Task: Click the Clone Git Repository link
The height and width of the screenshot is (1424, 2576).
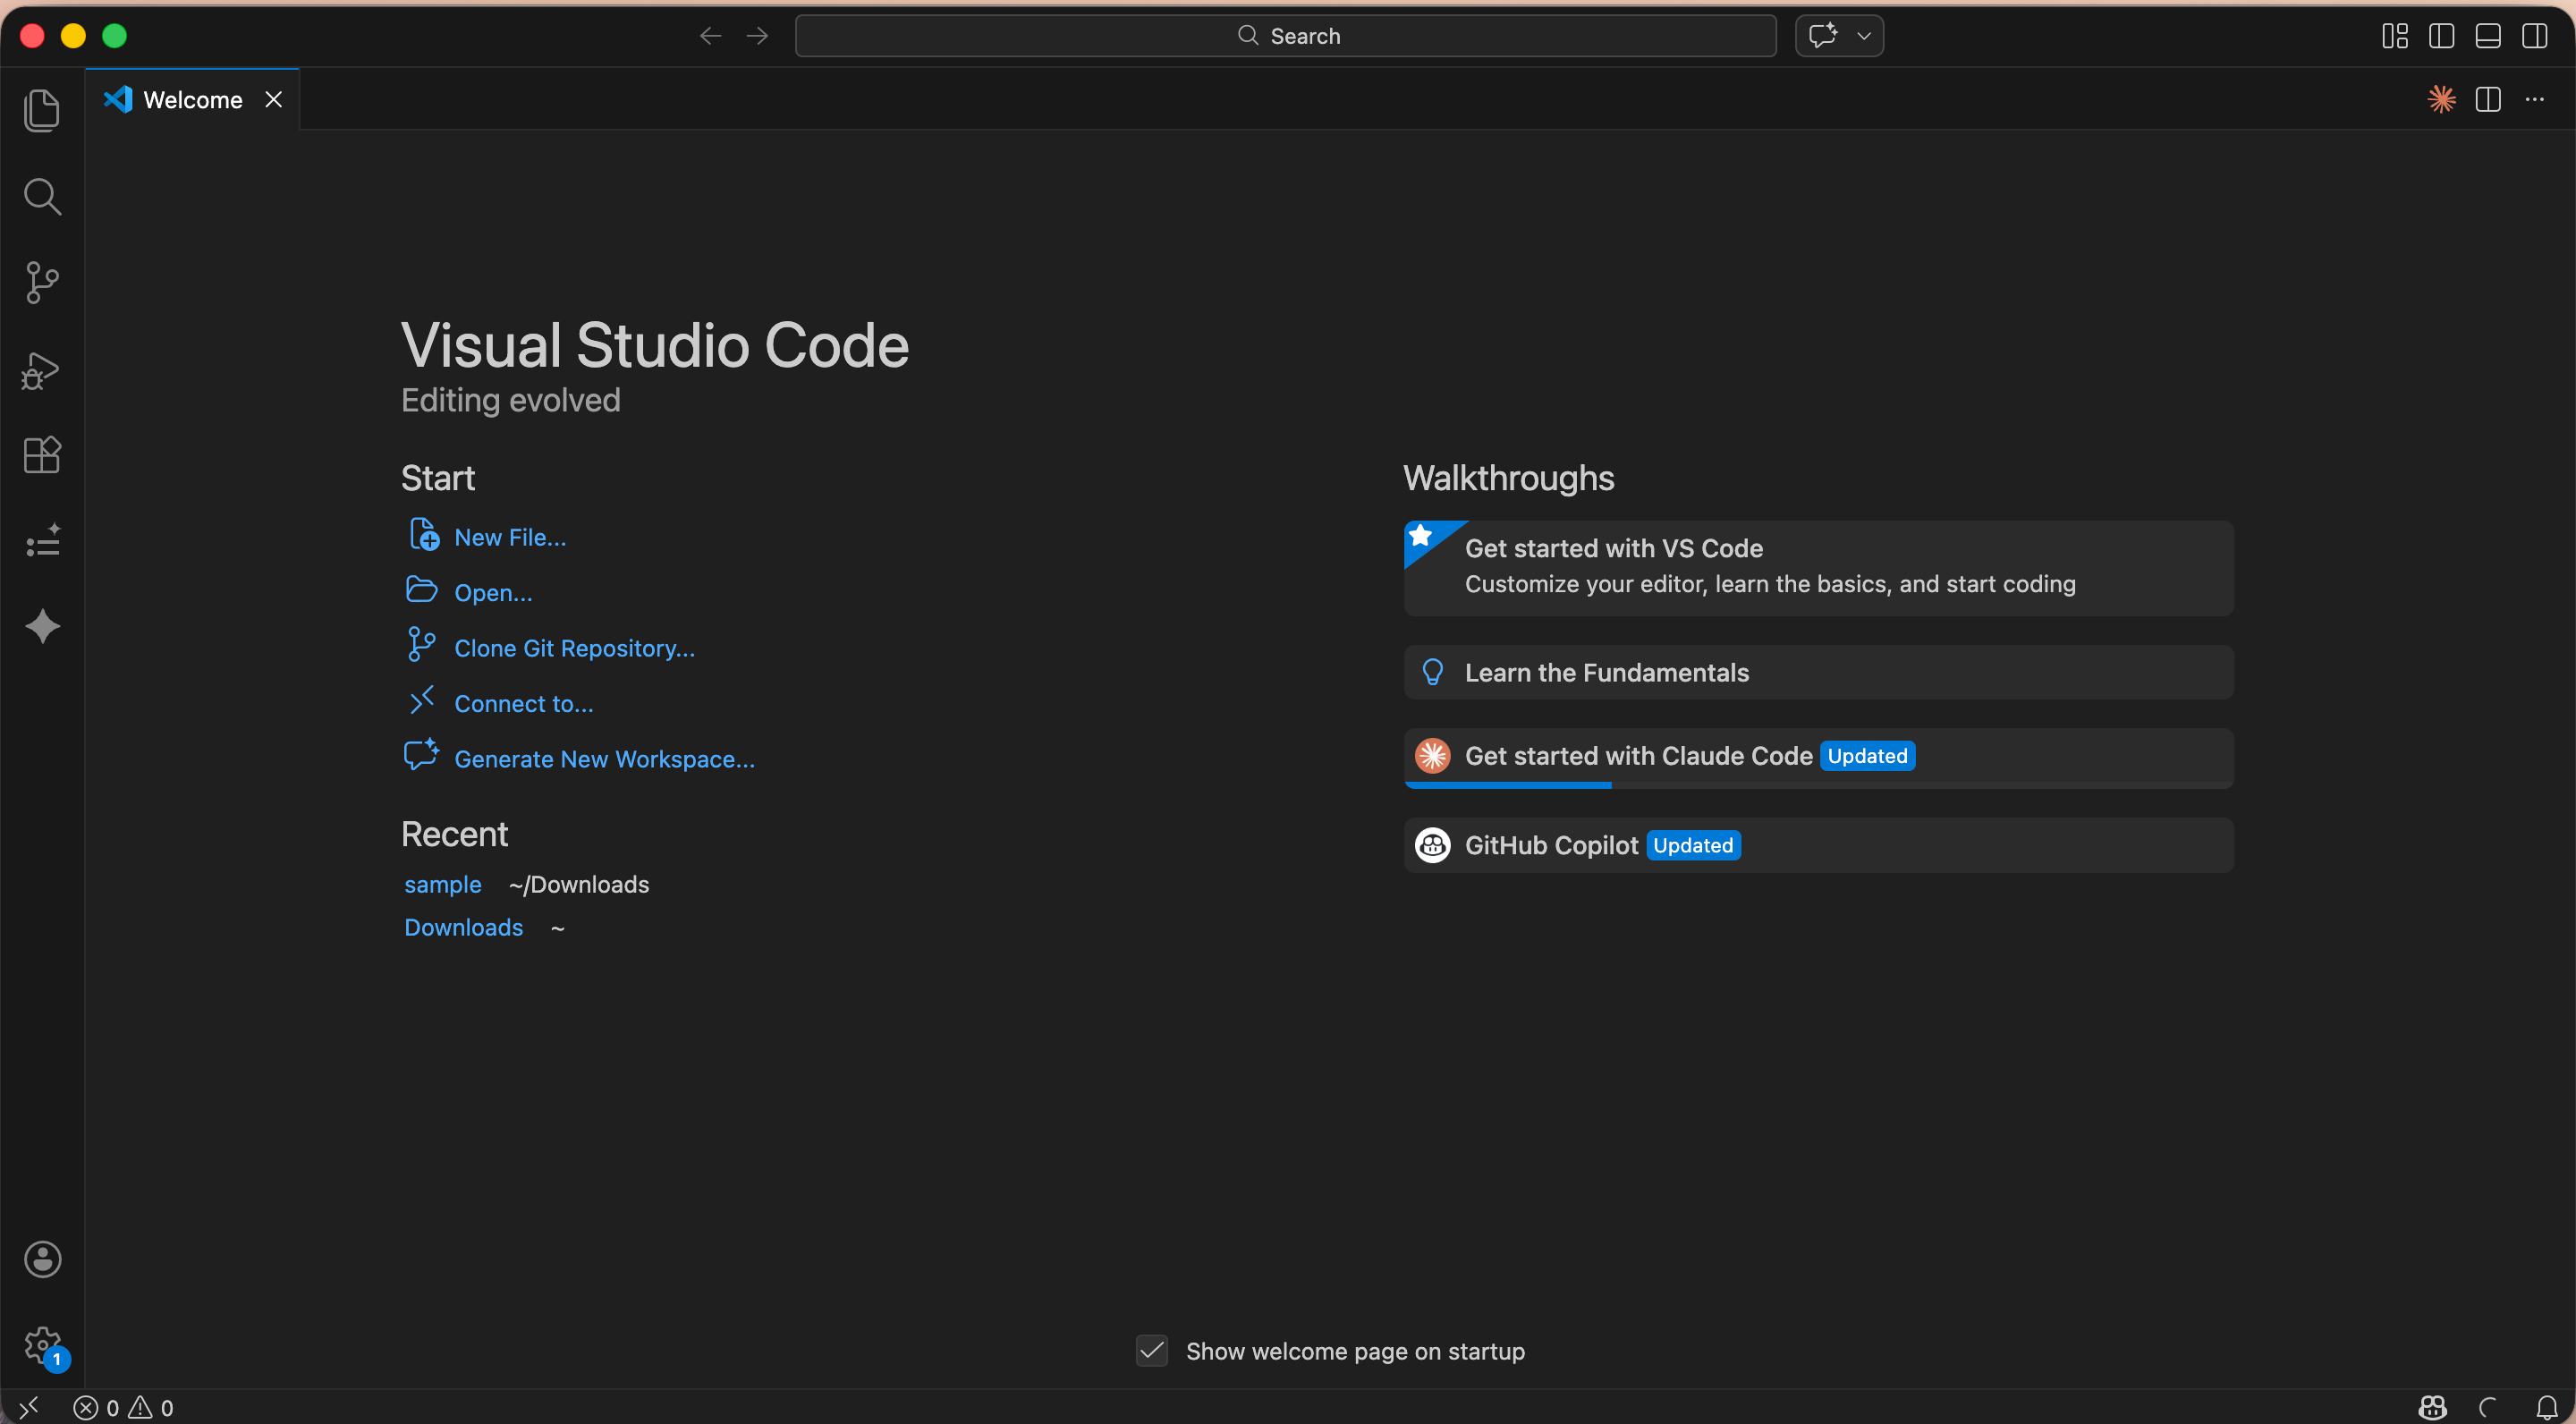Action: pyautogui.click(x=574, y=648)
